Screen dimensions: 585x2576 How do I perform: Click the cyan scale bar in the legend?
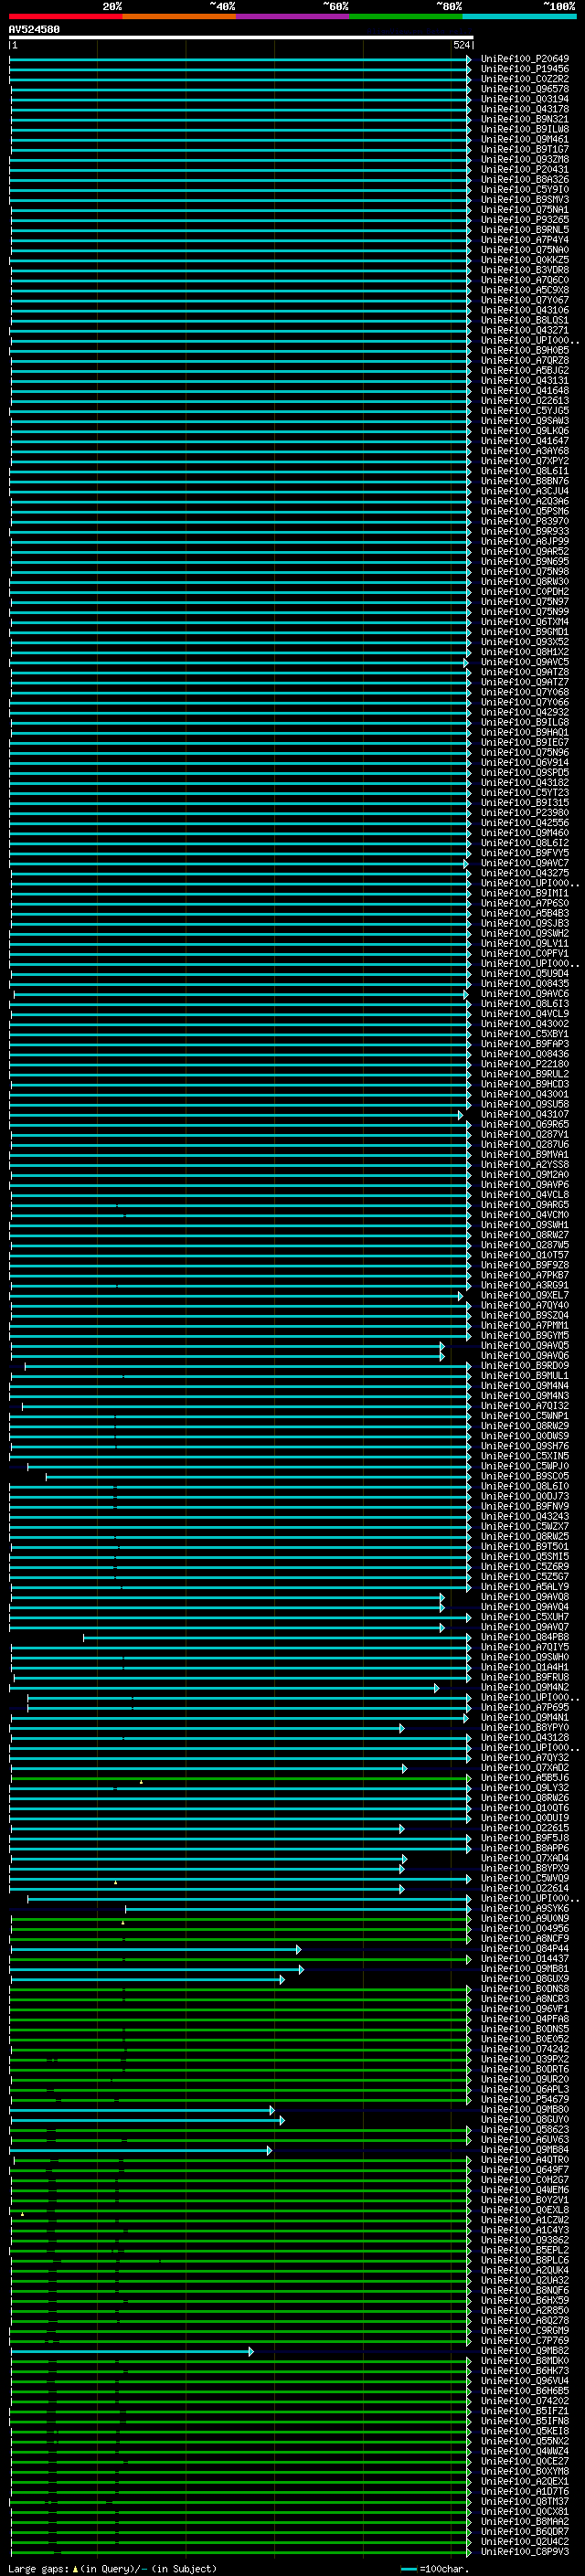(x=409, y=2569)
